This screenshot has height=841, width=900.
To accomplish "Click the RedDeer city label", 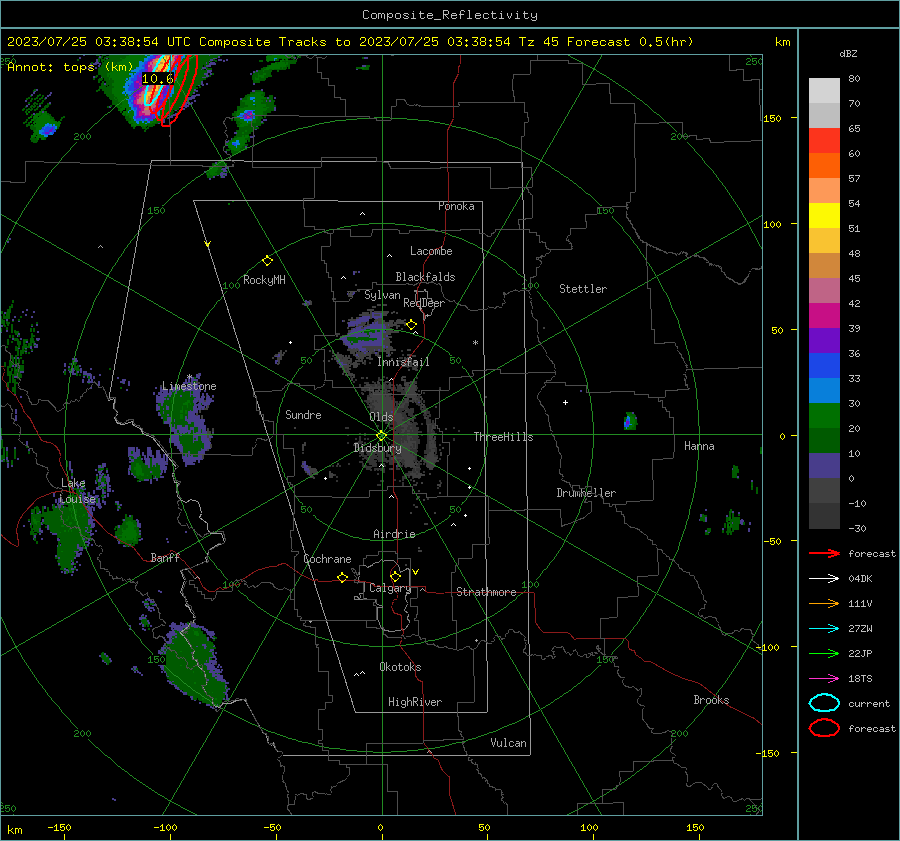I will click(x=424, y=303).
